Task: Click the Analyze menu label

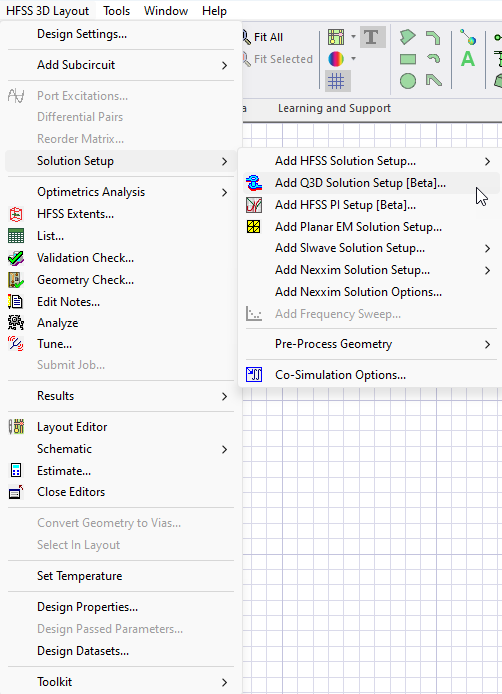Action: [58, 323]
